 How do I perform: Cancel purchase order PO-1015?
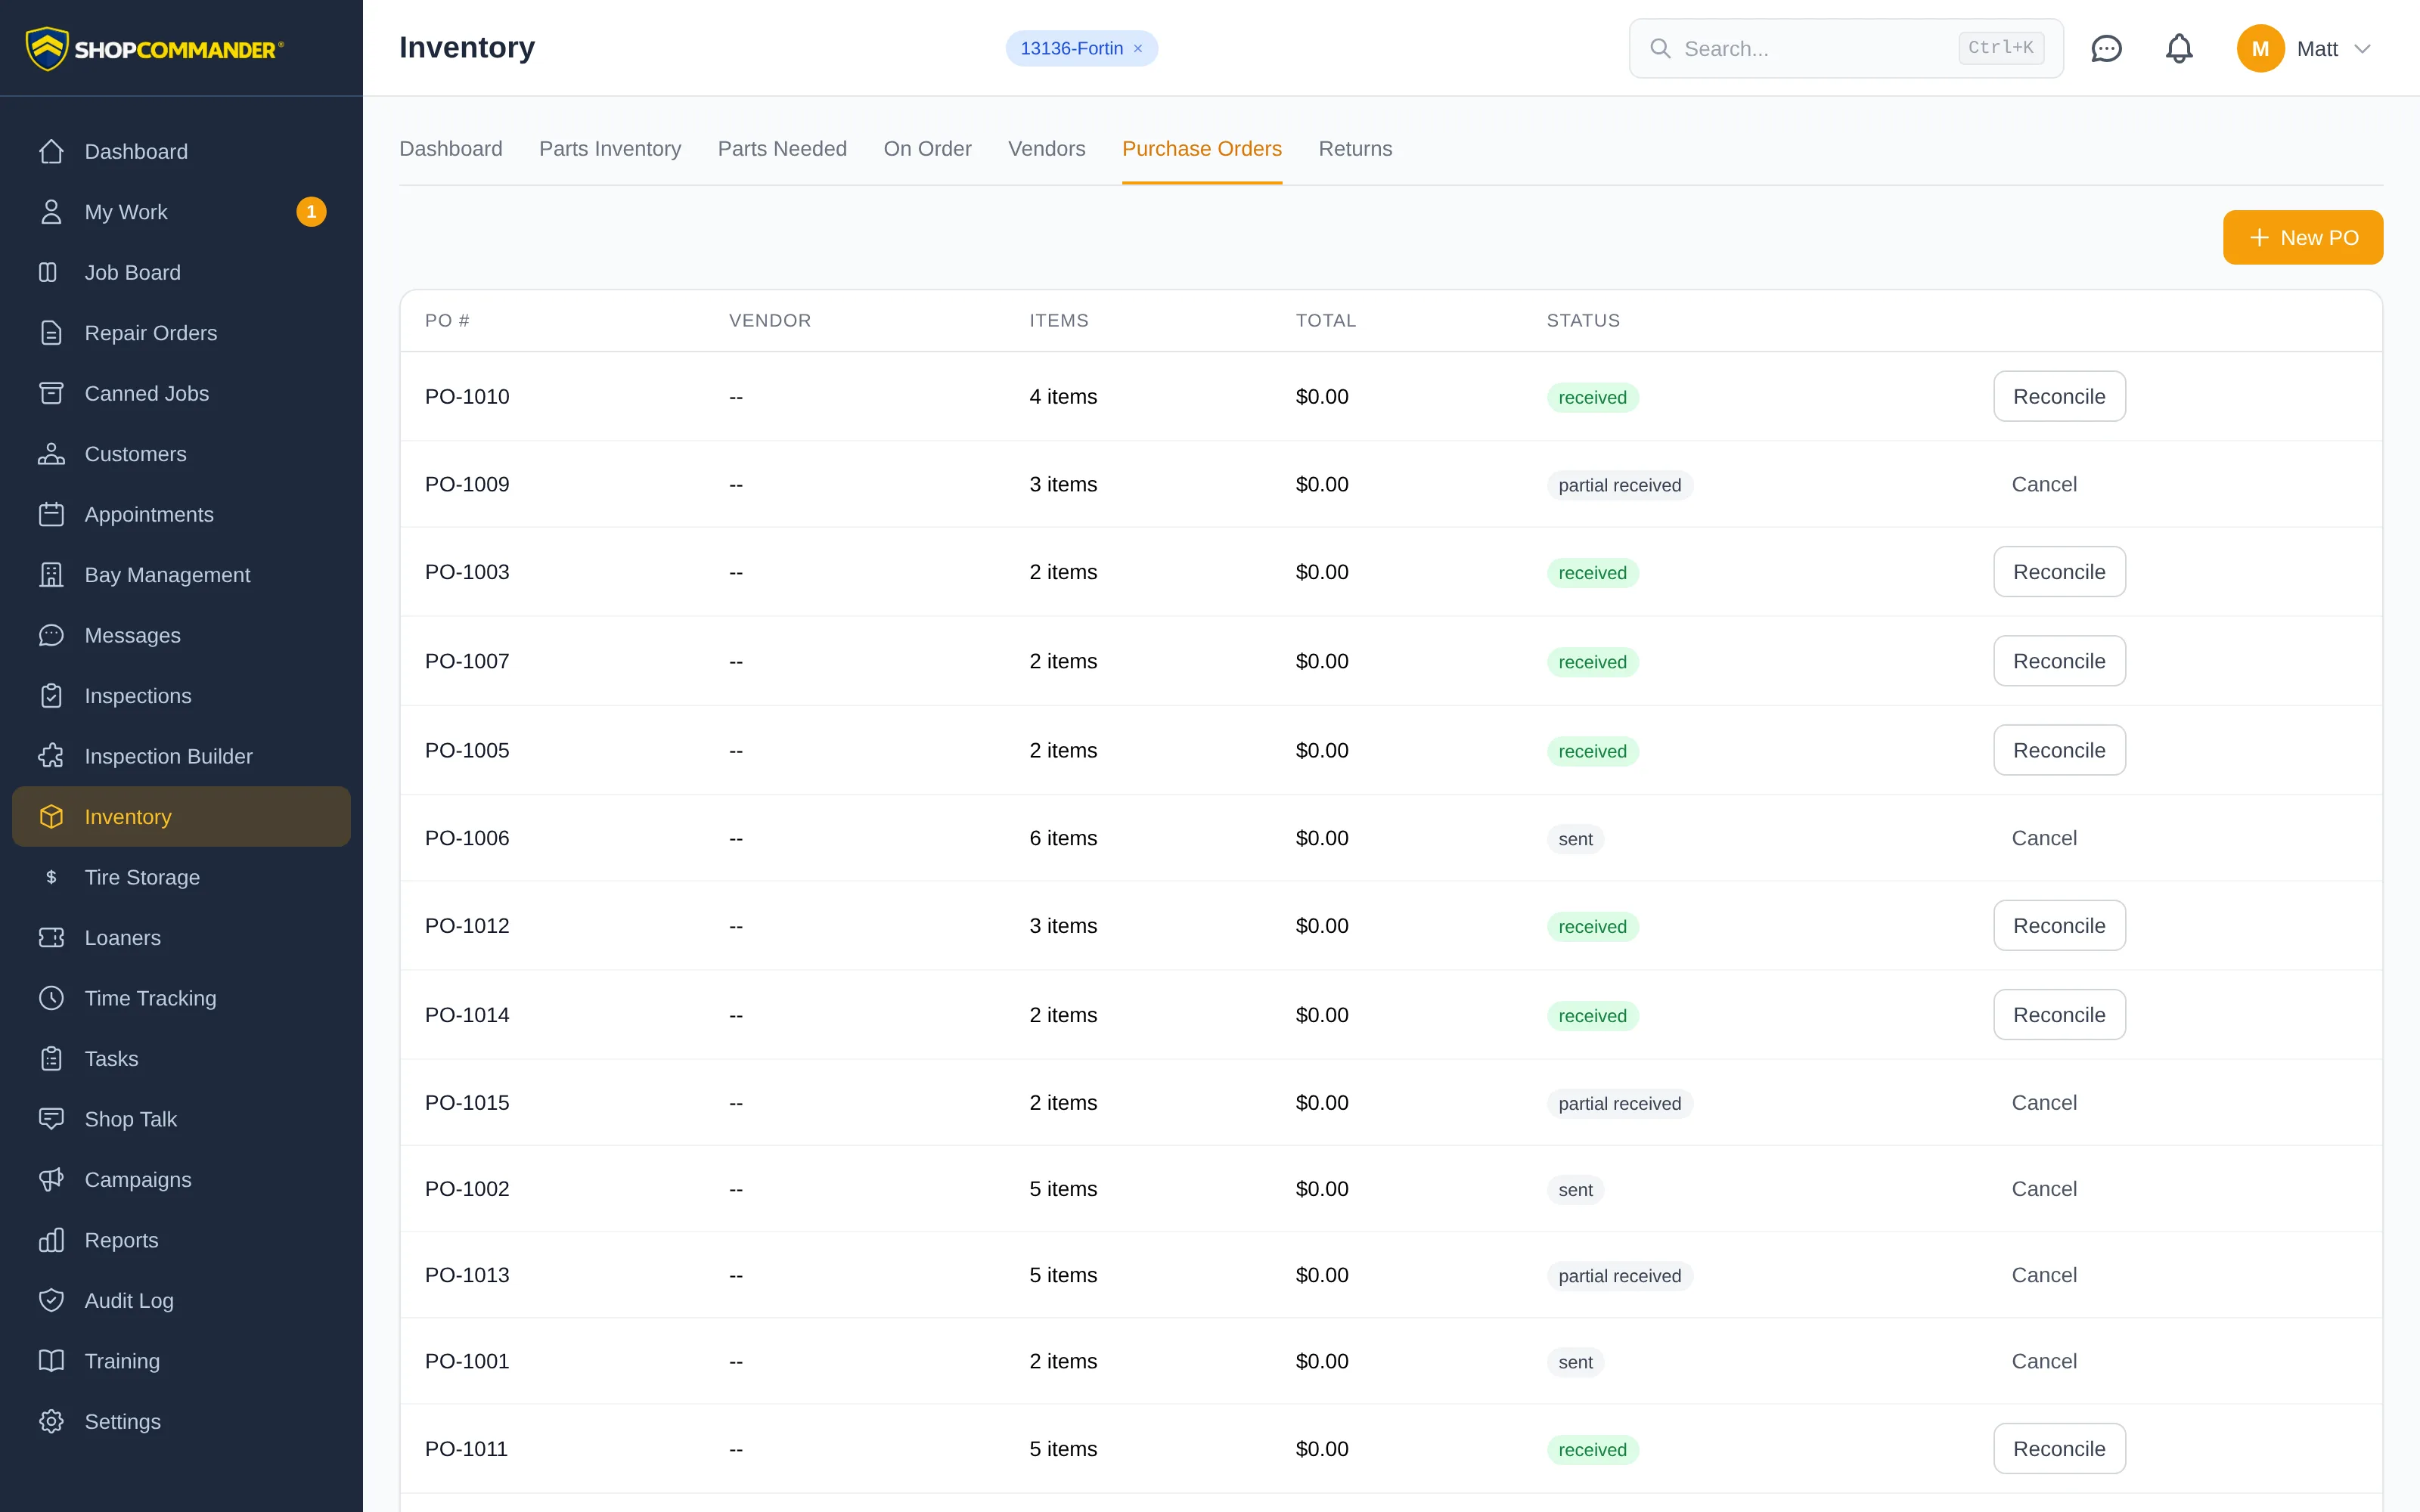click(2044, 1103)
